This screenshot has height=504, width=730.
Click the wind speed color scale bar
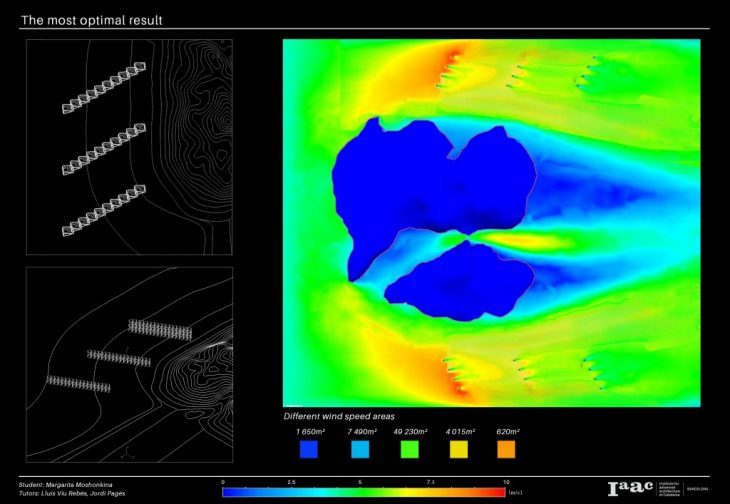coord(365,492)
